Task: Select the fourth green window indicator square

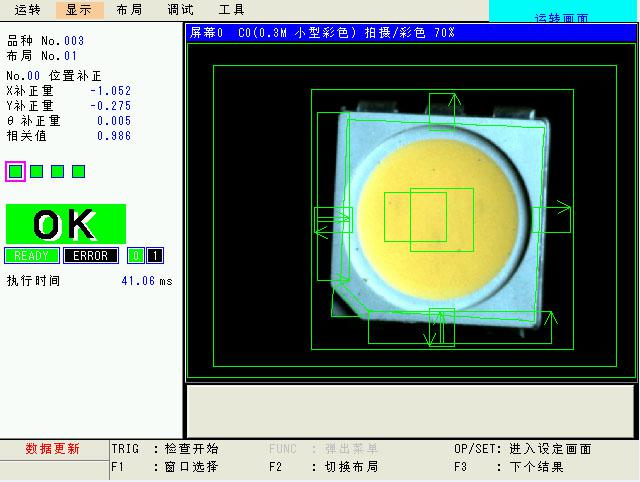Action: tap(79, 171)
